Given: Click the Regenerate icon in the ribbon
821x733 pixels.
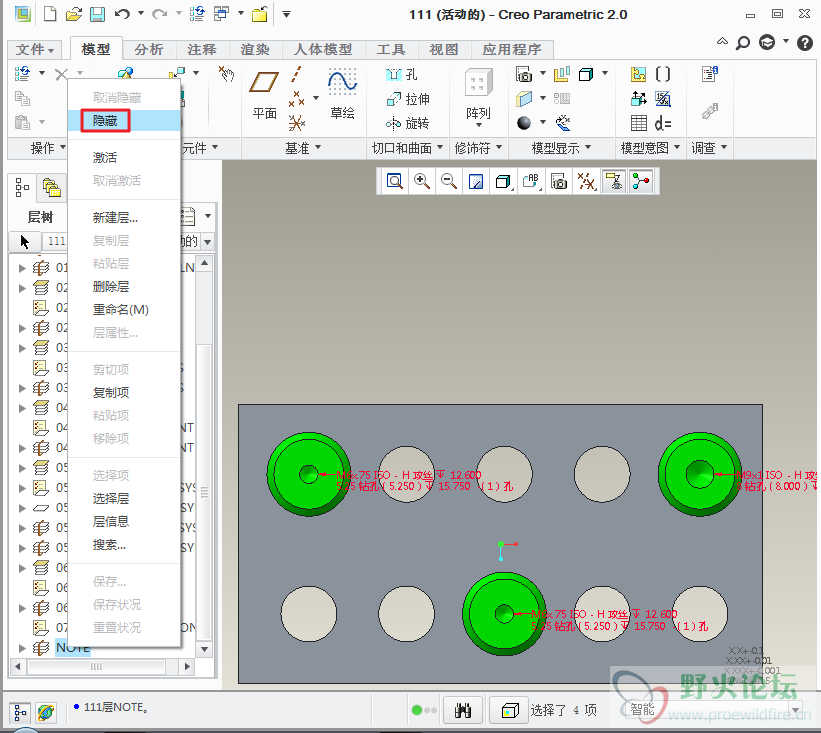Looking at the screenshot, I should (x=23, y=74).
